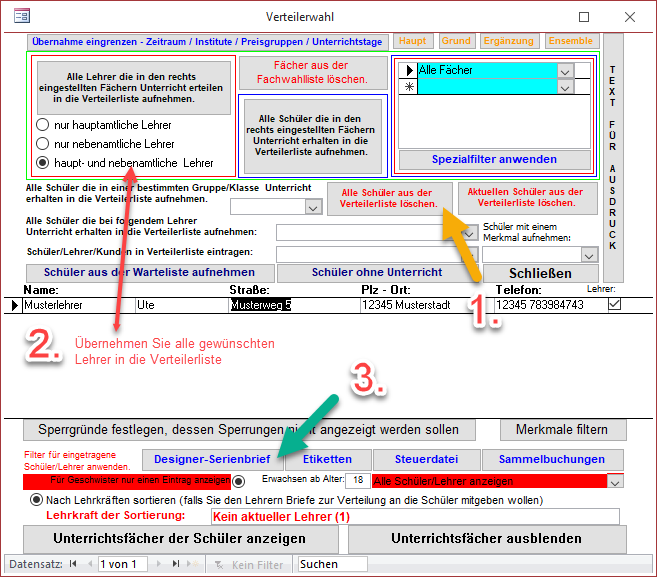The width and height of the screenshot is (657, 577).
Task: Click Alle Schüler aus der Verteilerliste löschen
Action: coord(389,199)
